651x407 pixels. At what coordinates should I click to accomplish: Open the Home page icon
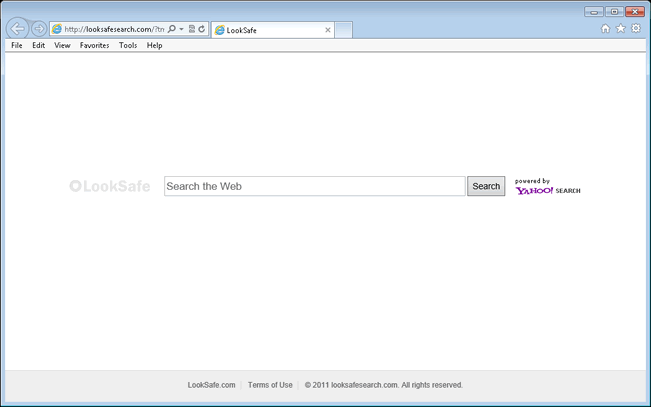coord(605,29)
